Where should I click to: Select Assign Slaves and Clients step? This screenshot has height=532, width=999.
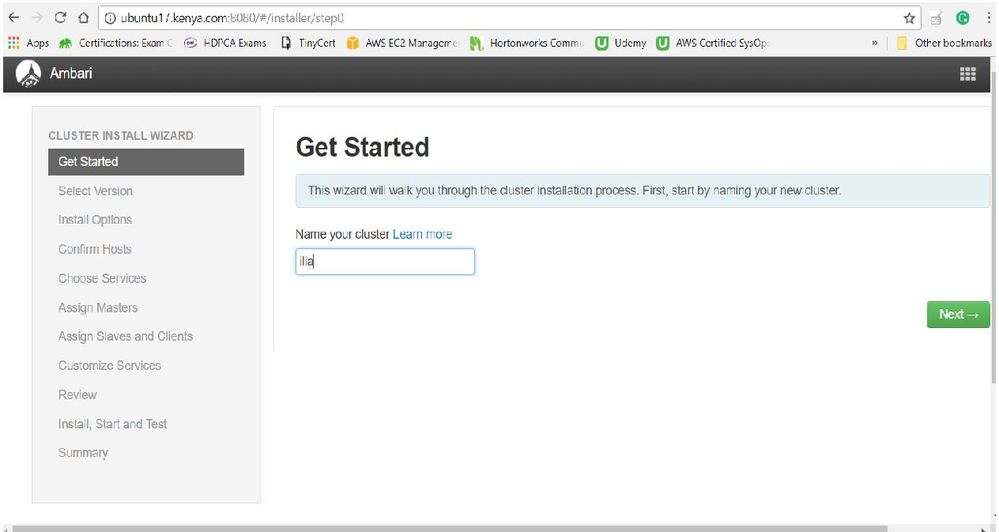(x=126, y=336)
